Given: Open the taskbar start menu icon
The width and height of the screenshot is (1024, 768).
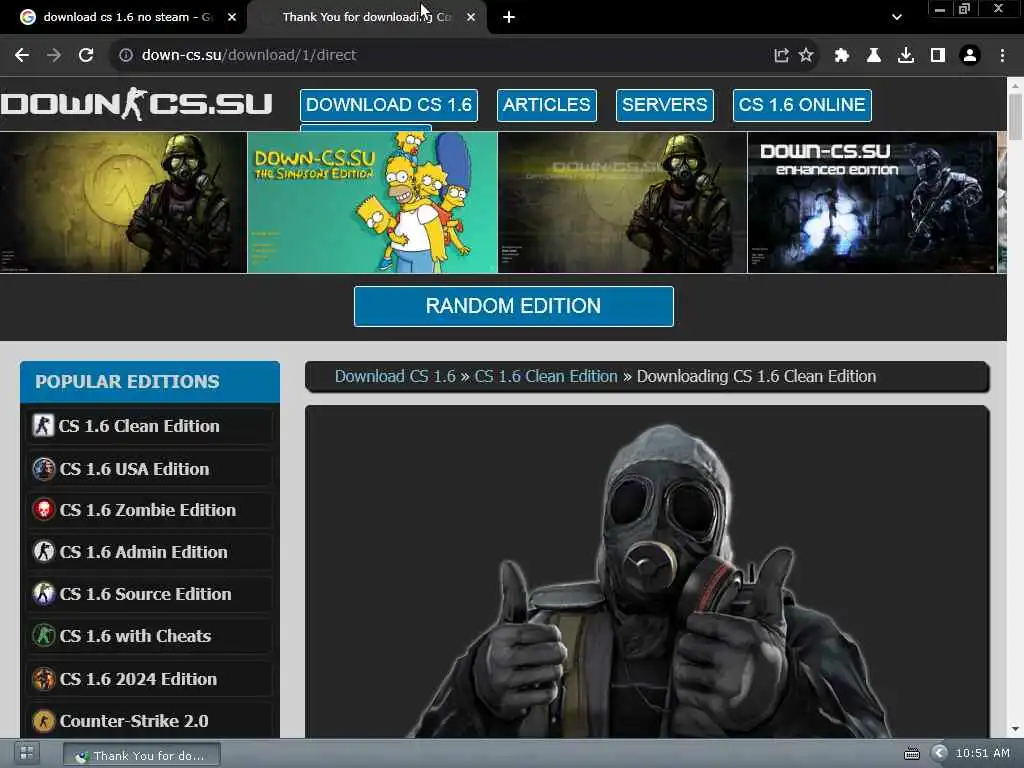Looking at the screenshot, I should pyautogui.click(x=27, y=754).
